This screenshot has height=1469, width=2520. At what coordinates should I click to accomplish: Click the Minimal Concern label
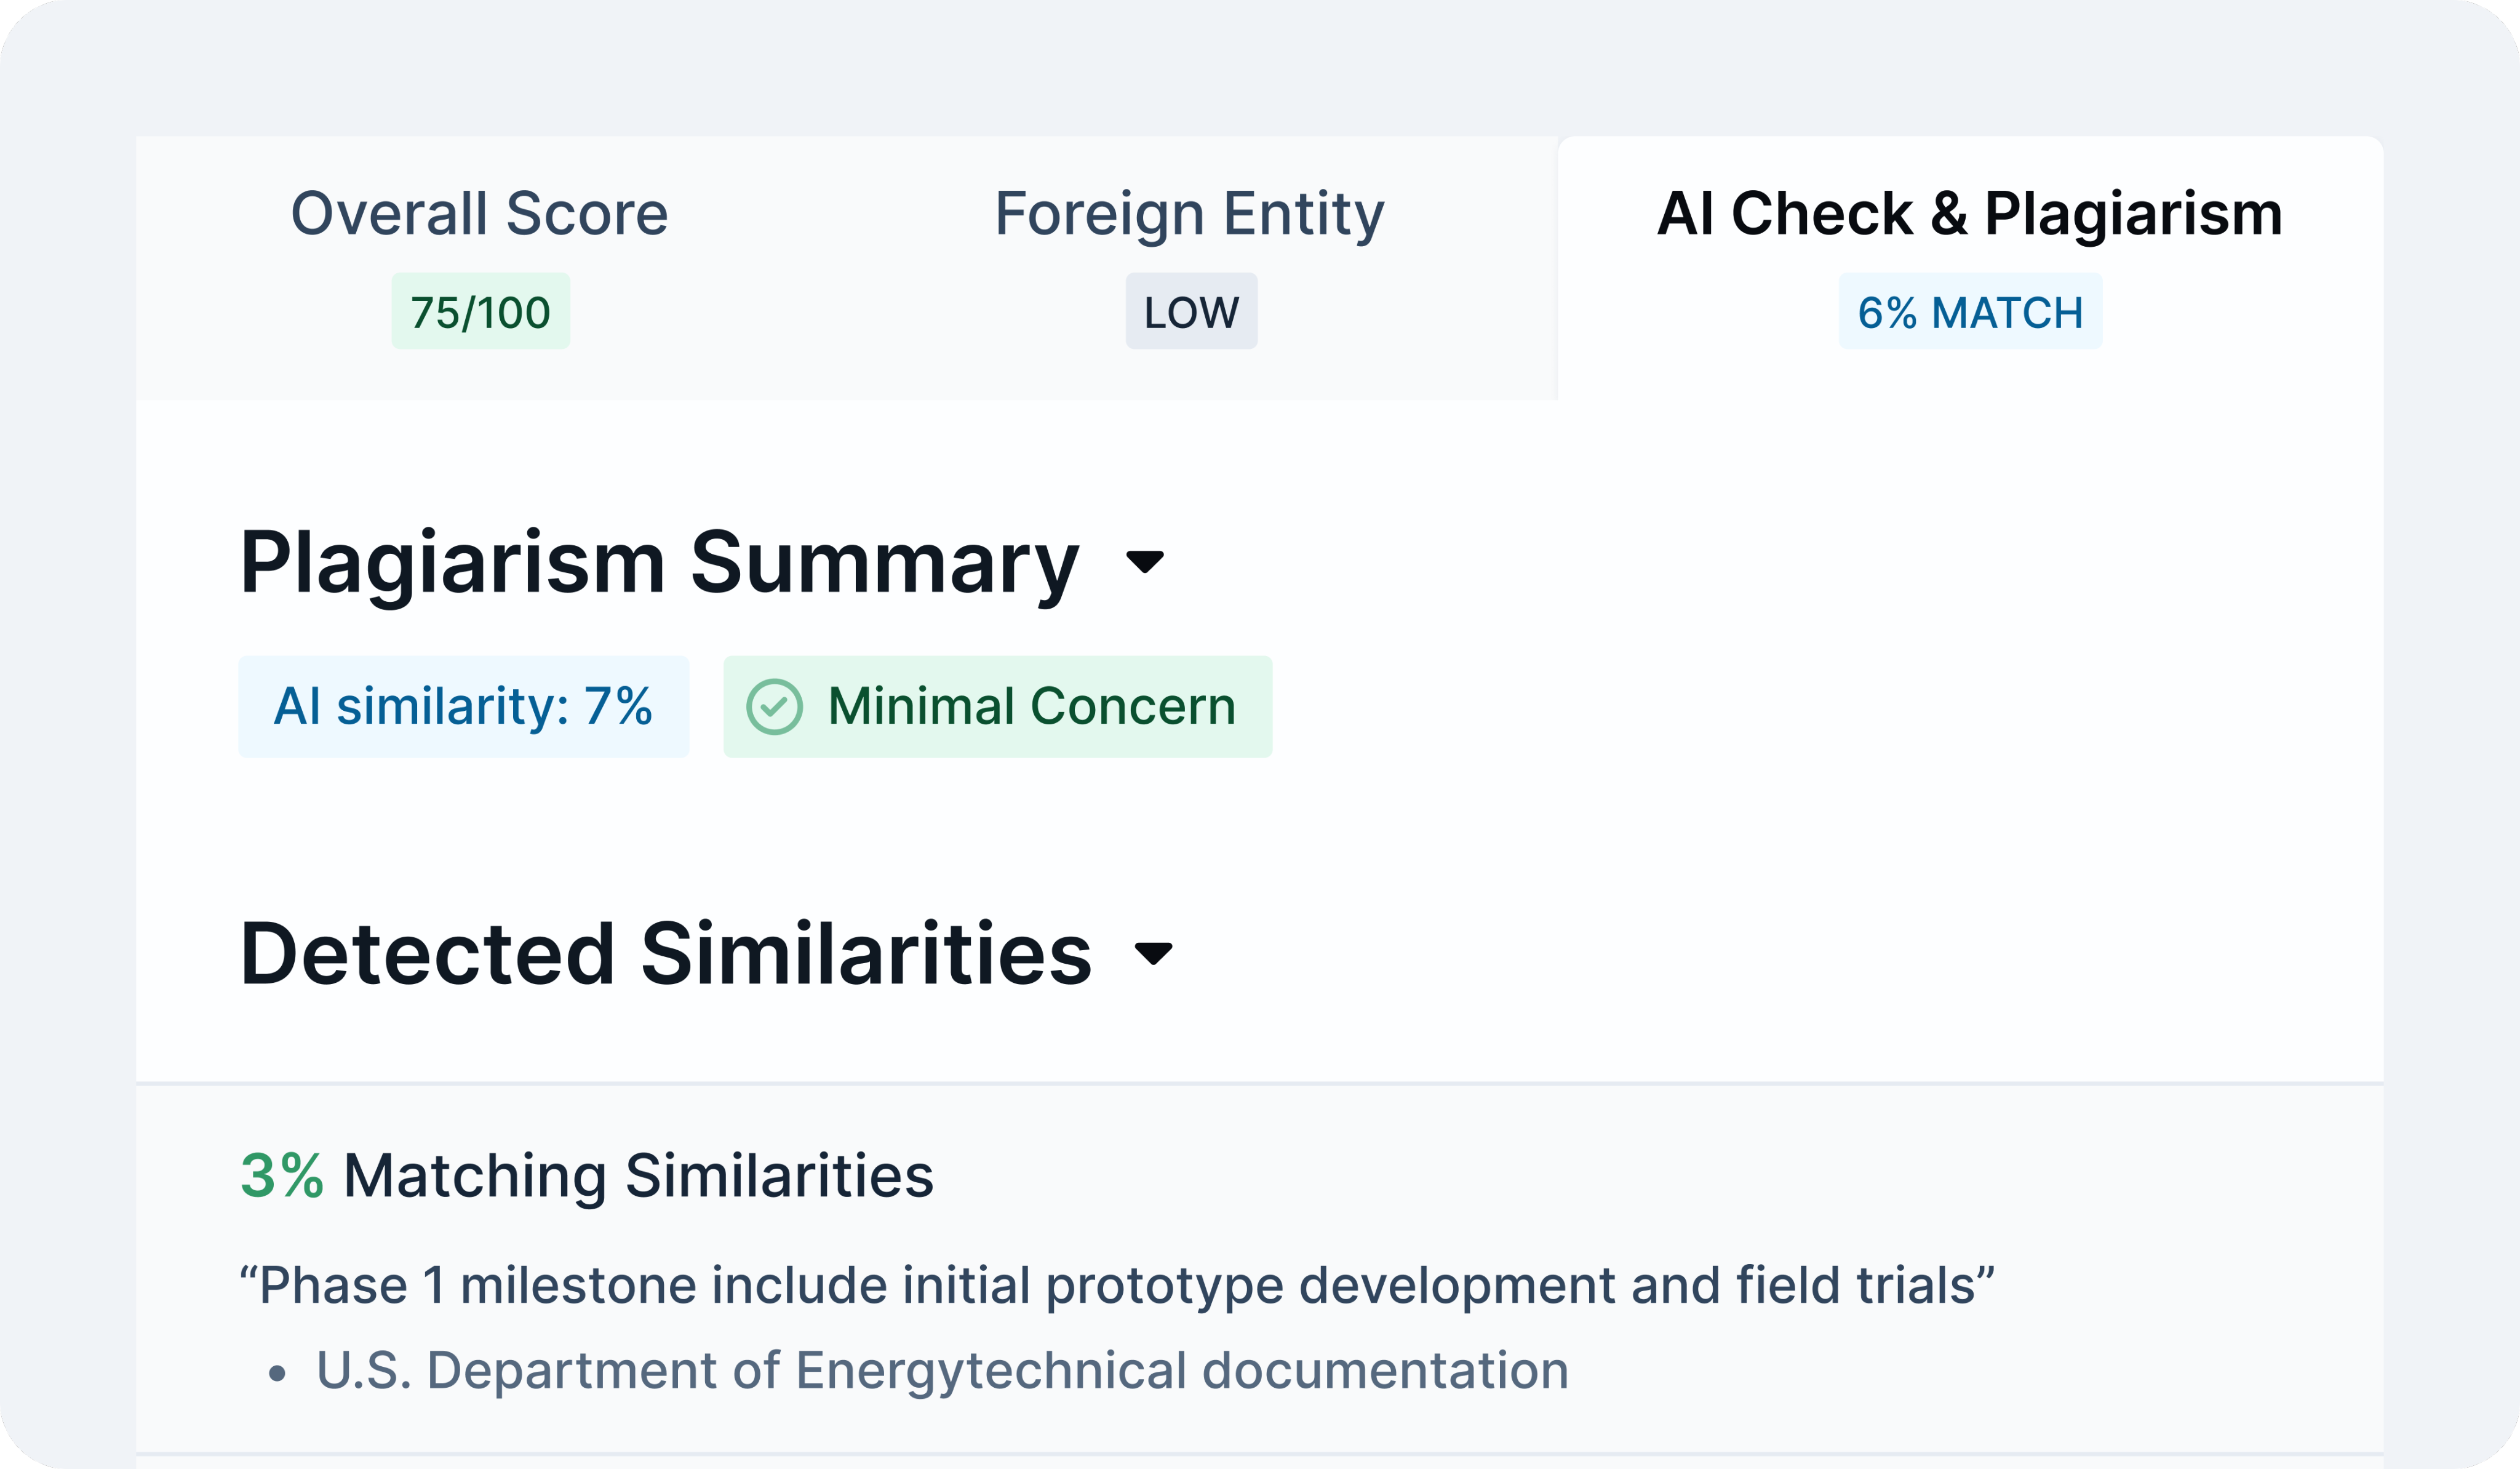(1031, 706)
